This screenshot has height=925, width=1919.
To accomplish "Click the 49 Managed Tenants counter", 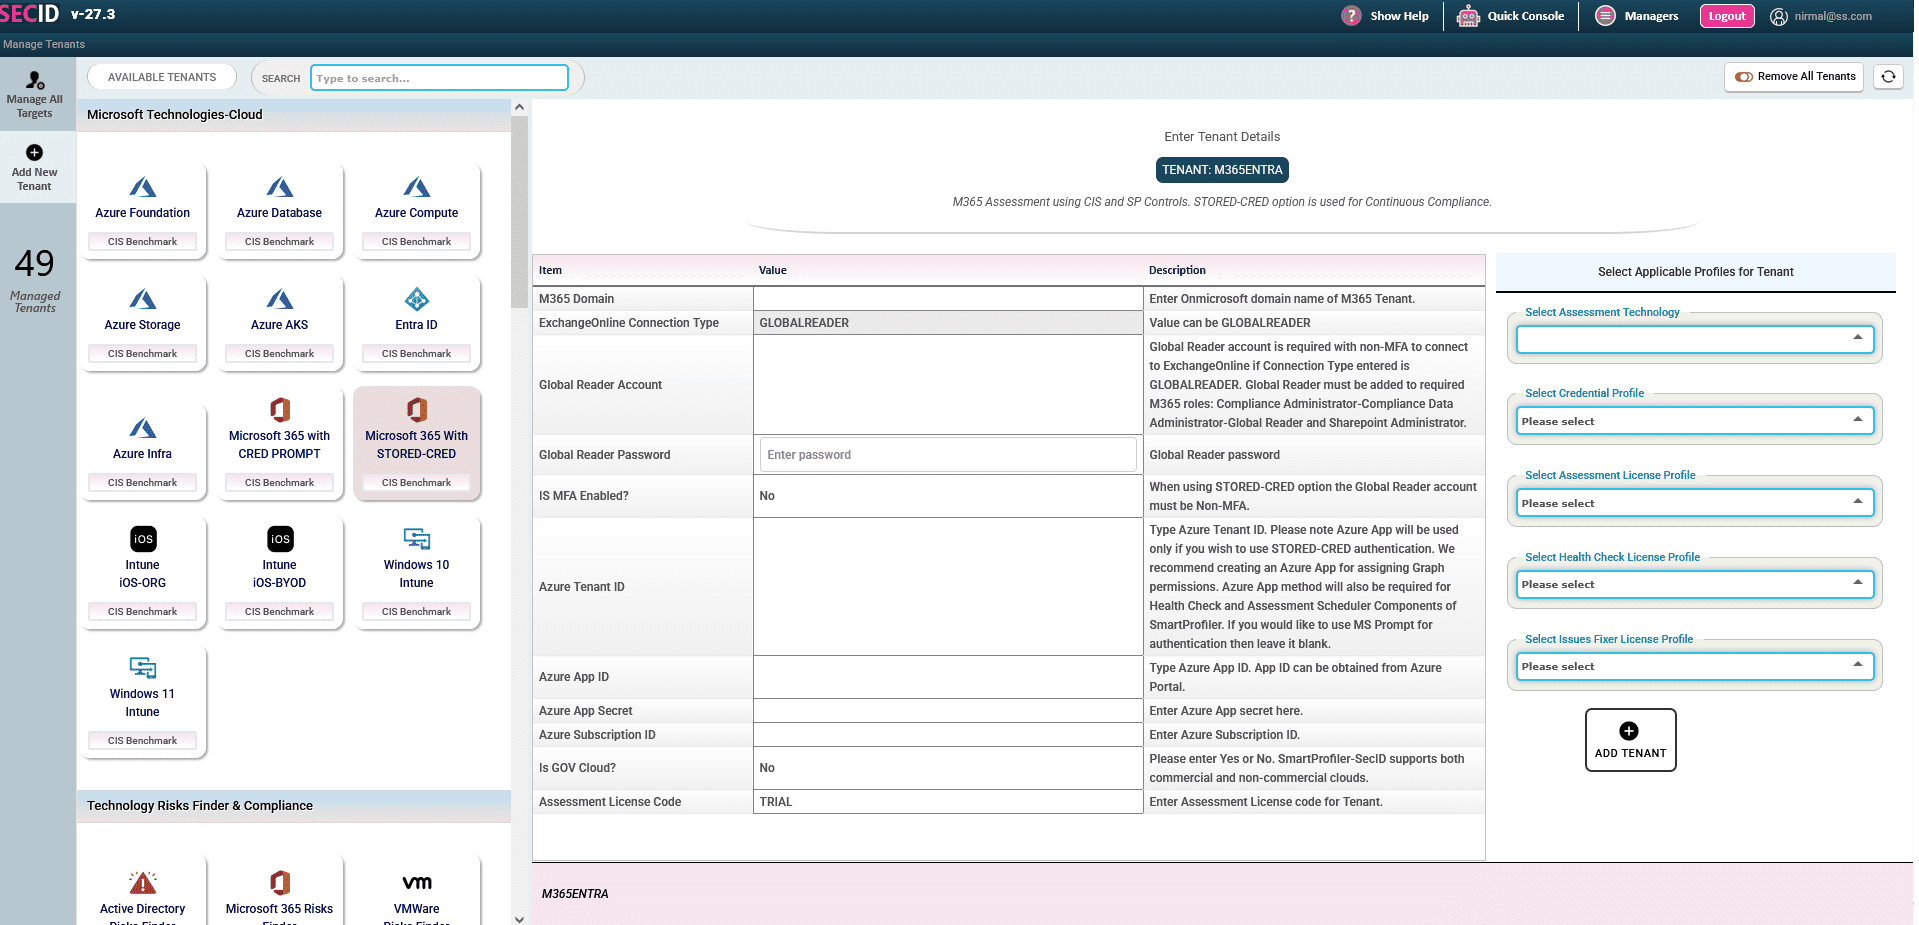I will coord(35,280).
